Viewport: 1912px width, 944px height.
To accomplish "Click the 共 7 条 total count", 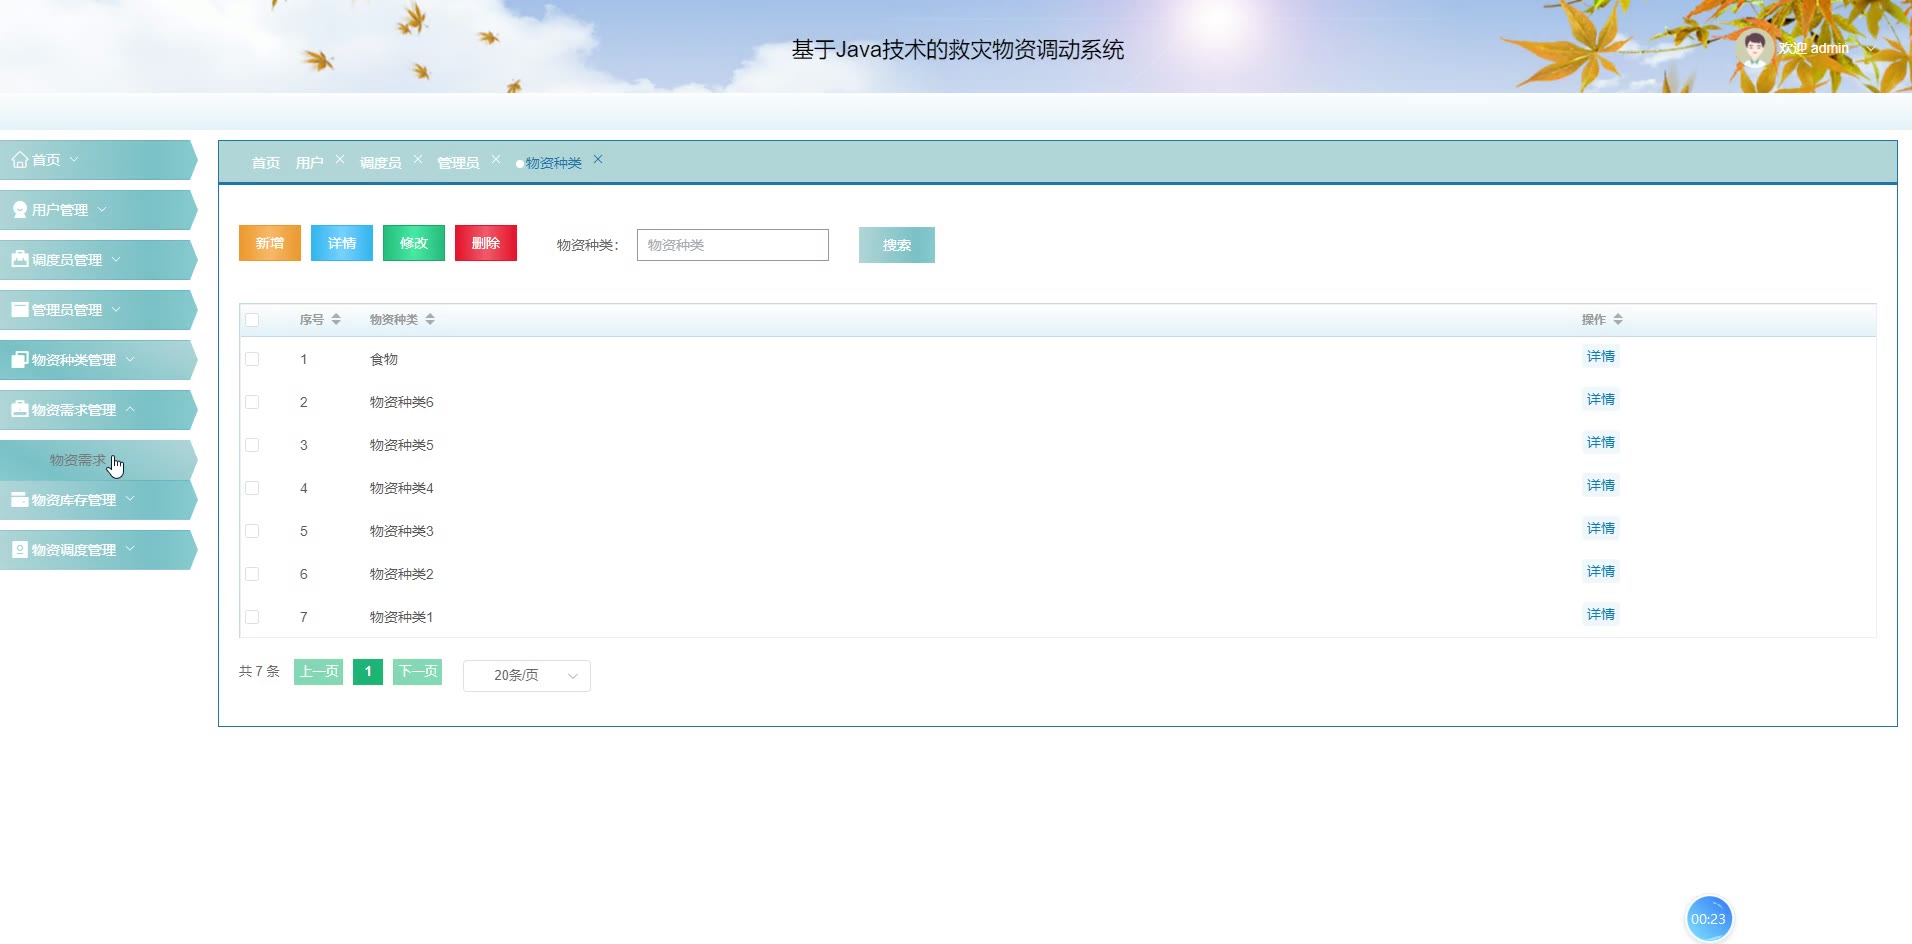I will pyautogui.click(x=259, y=672).
